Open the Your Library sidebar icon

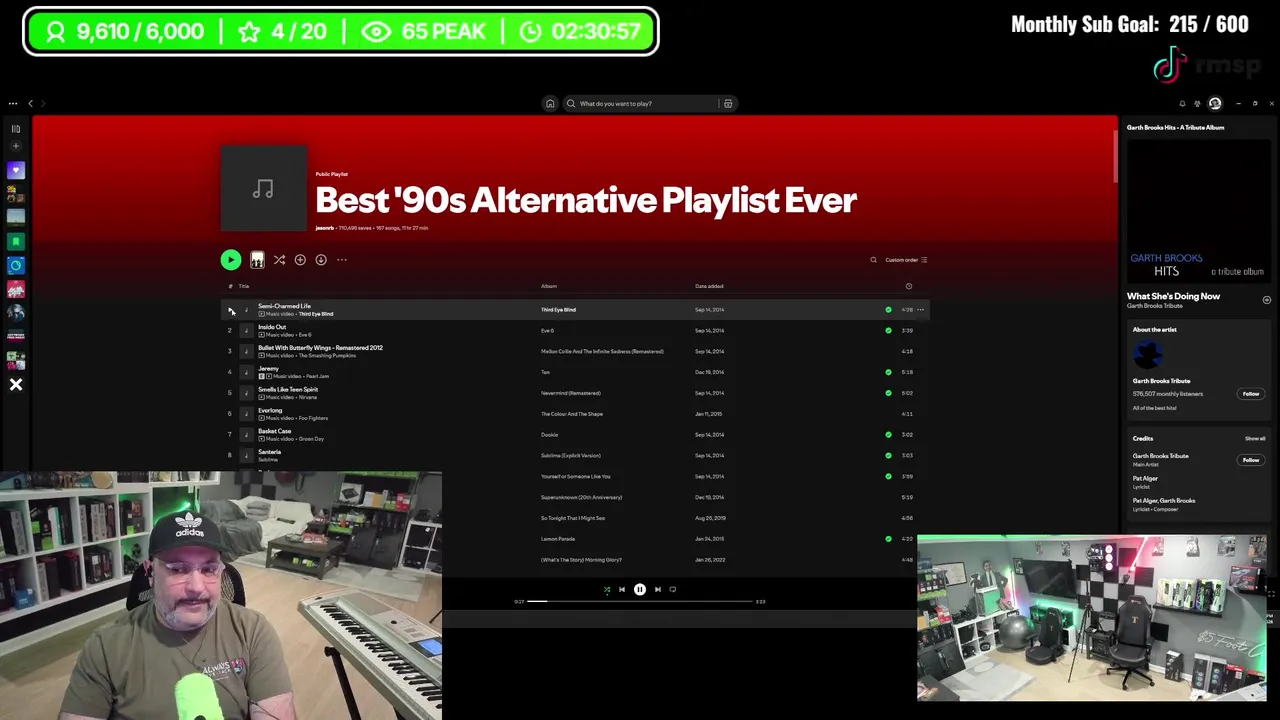tap(16, 128)
